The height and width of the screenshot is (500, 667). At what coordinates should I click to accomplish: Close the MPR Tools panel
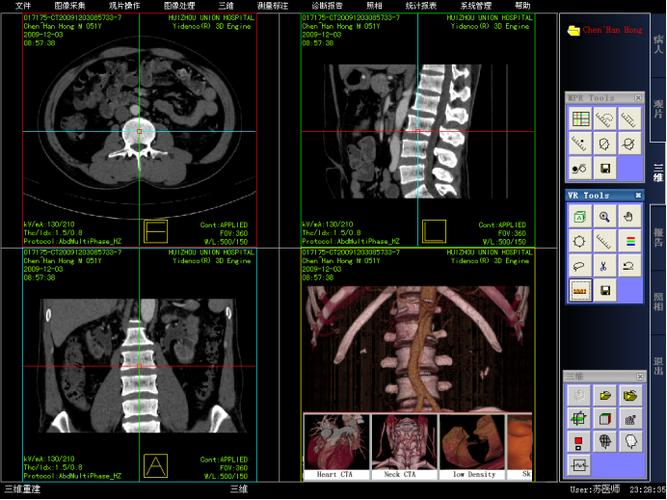pyautogui.click(x=638, y=98)
